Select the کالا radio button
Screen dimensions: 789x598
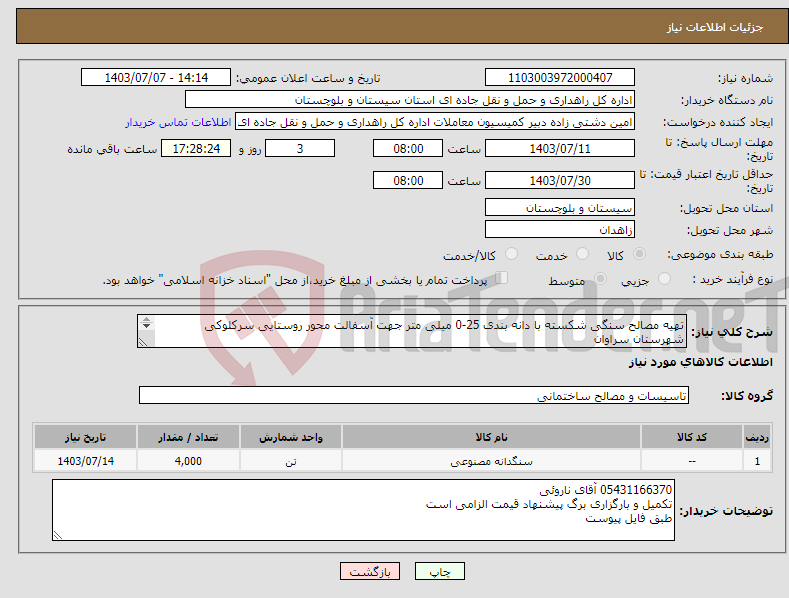coord(639,254)
